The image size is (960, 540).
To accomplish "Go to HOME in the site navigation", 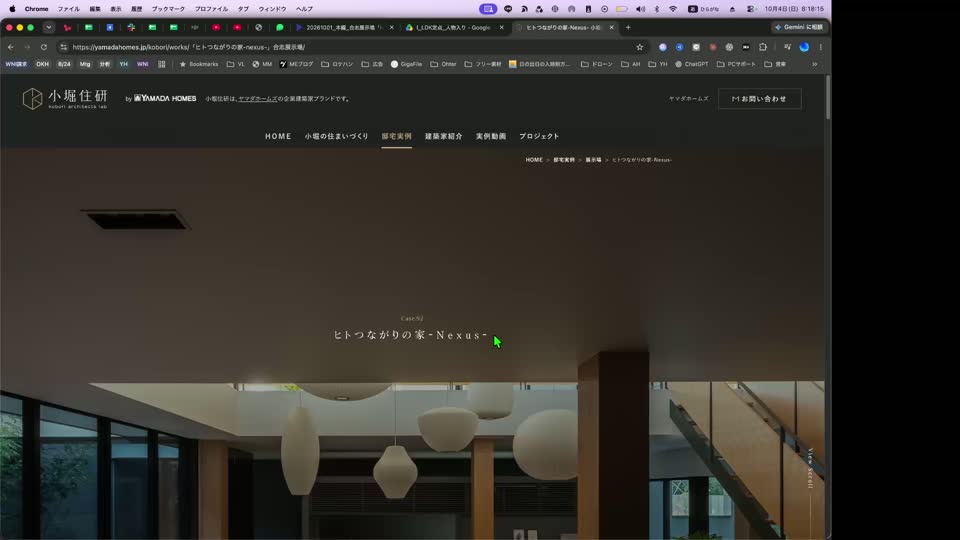I will coord(278,137).
